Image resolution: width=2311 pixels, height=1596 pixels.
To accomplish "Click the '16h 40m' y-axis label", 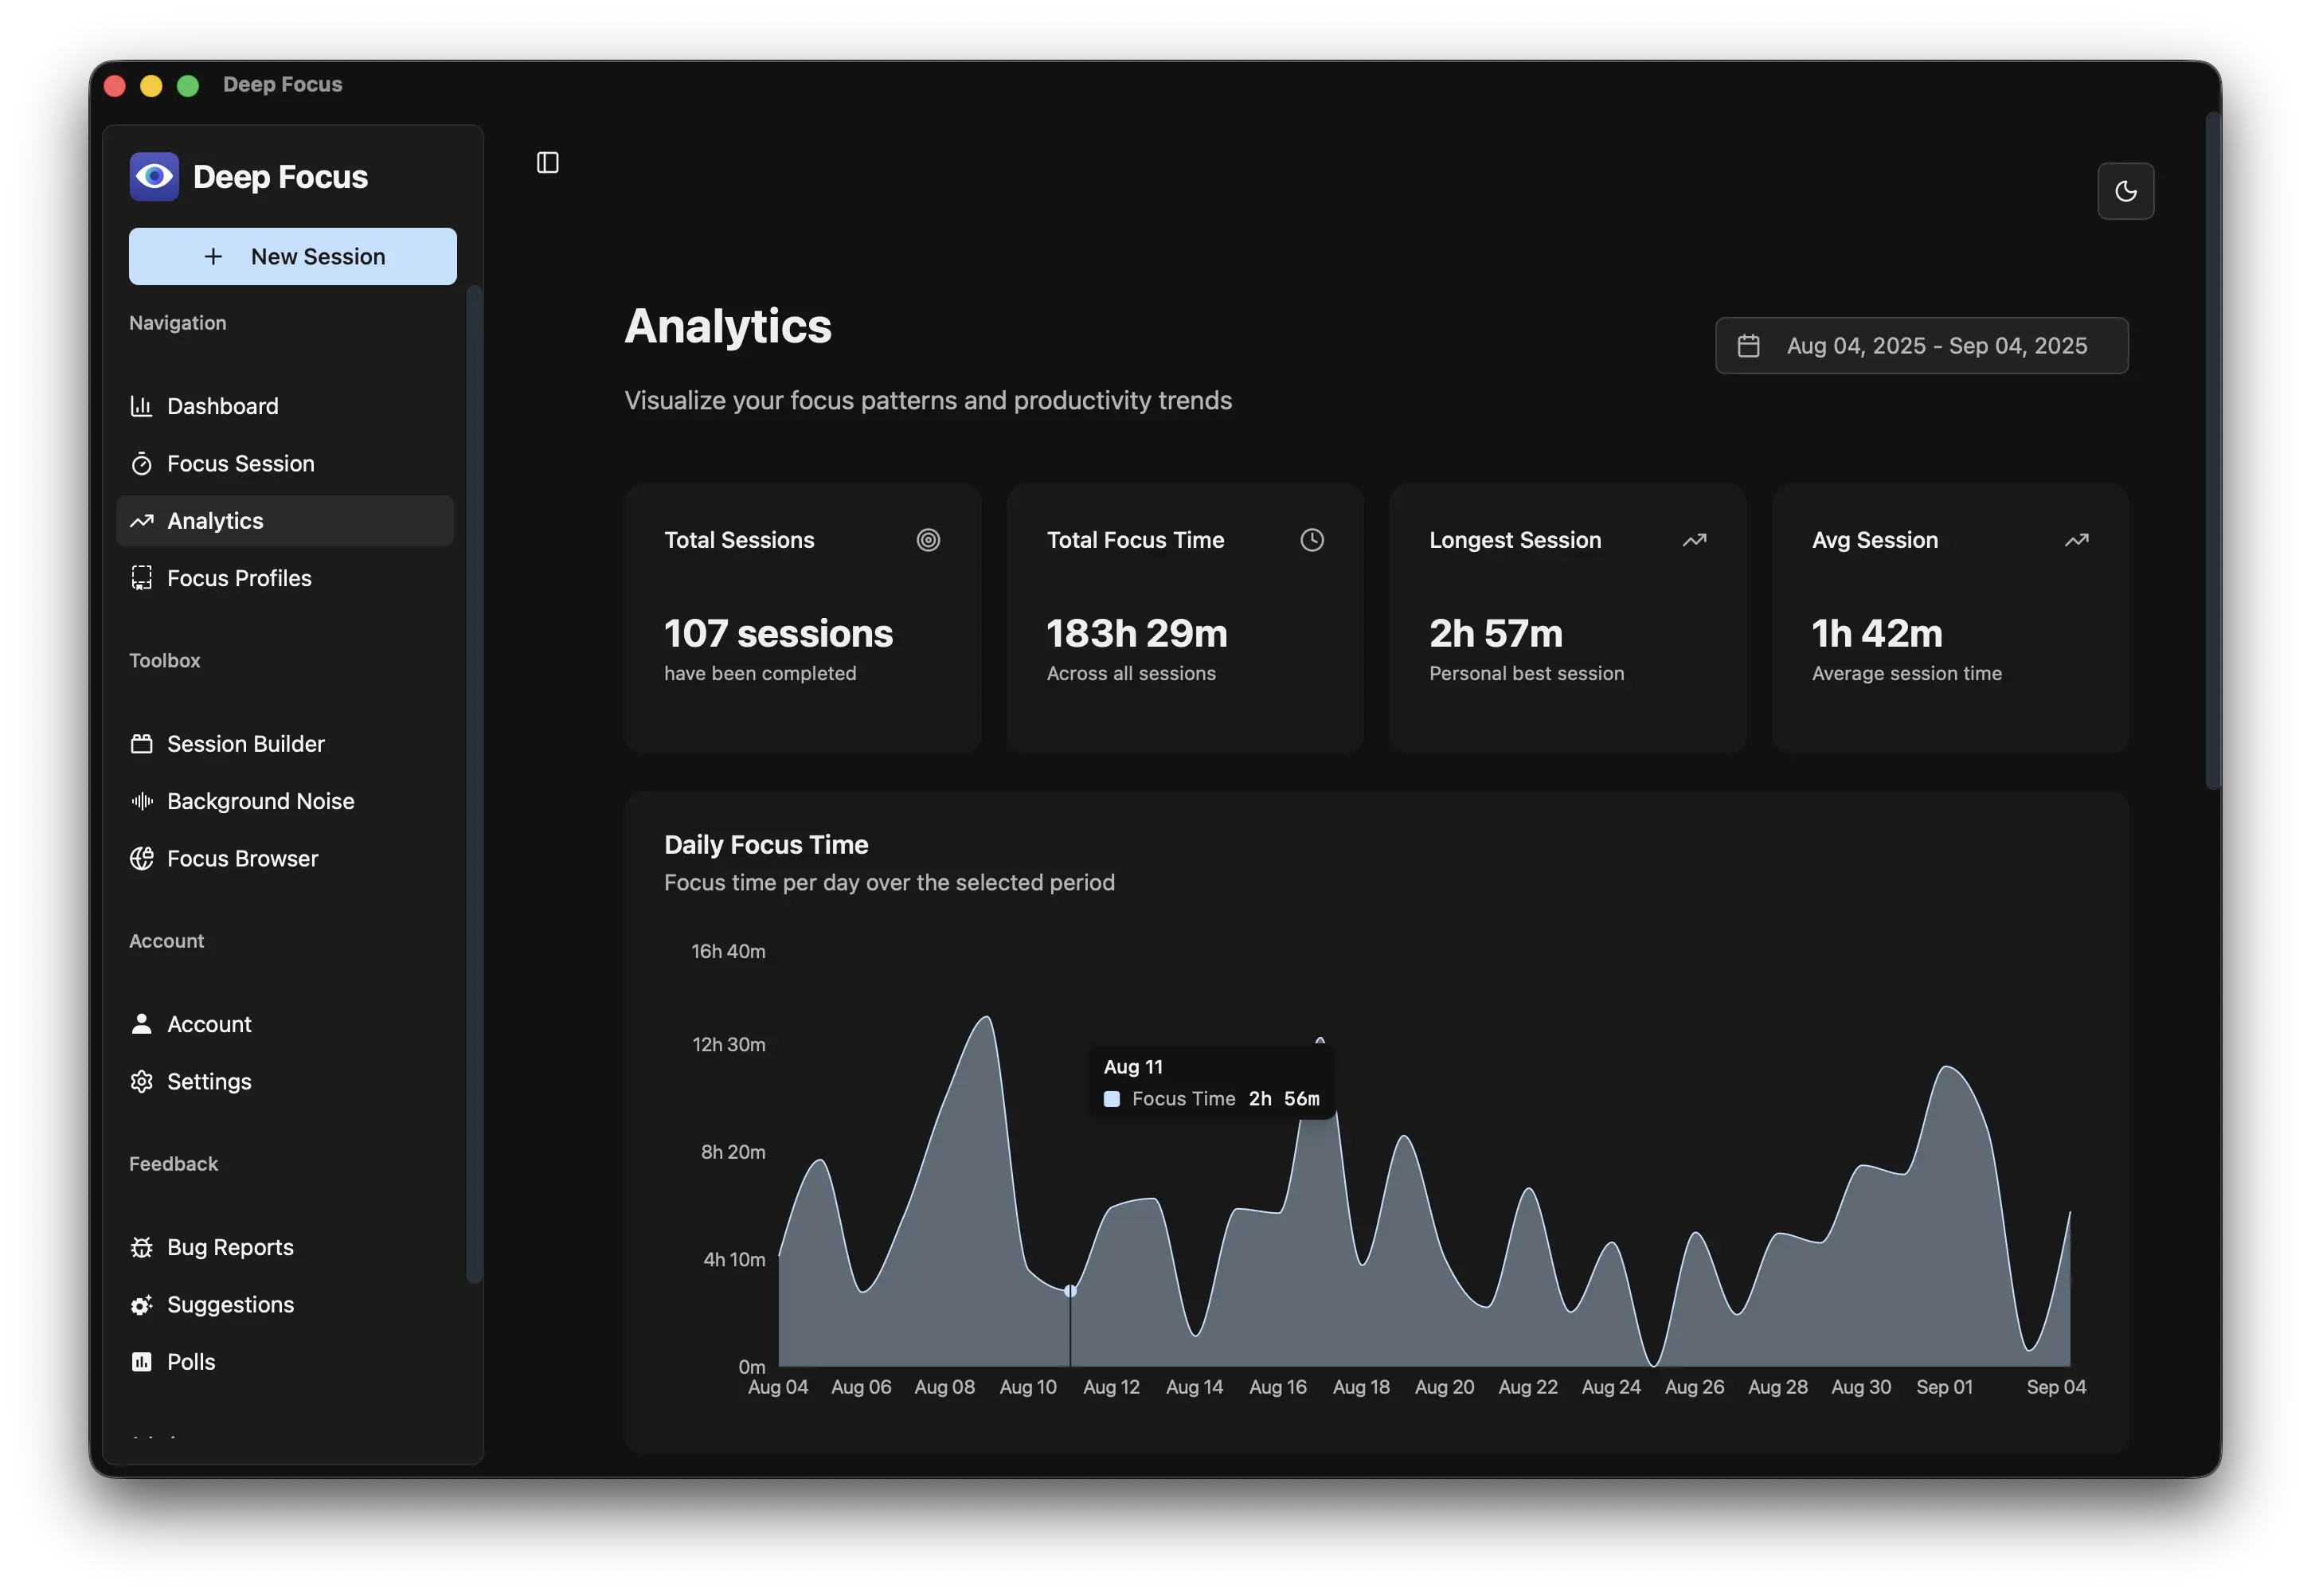I will [x=728, y=951].
